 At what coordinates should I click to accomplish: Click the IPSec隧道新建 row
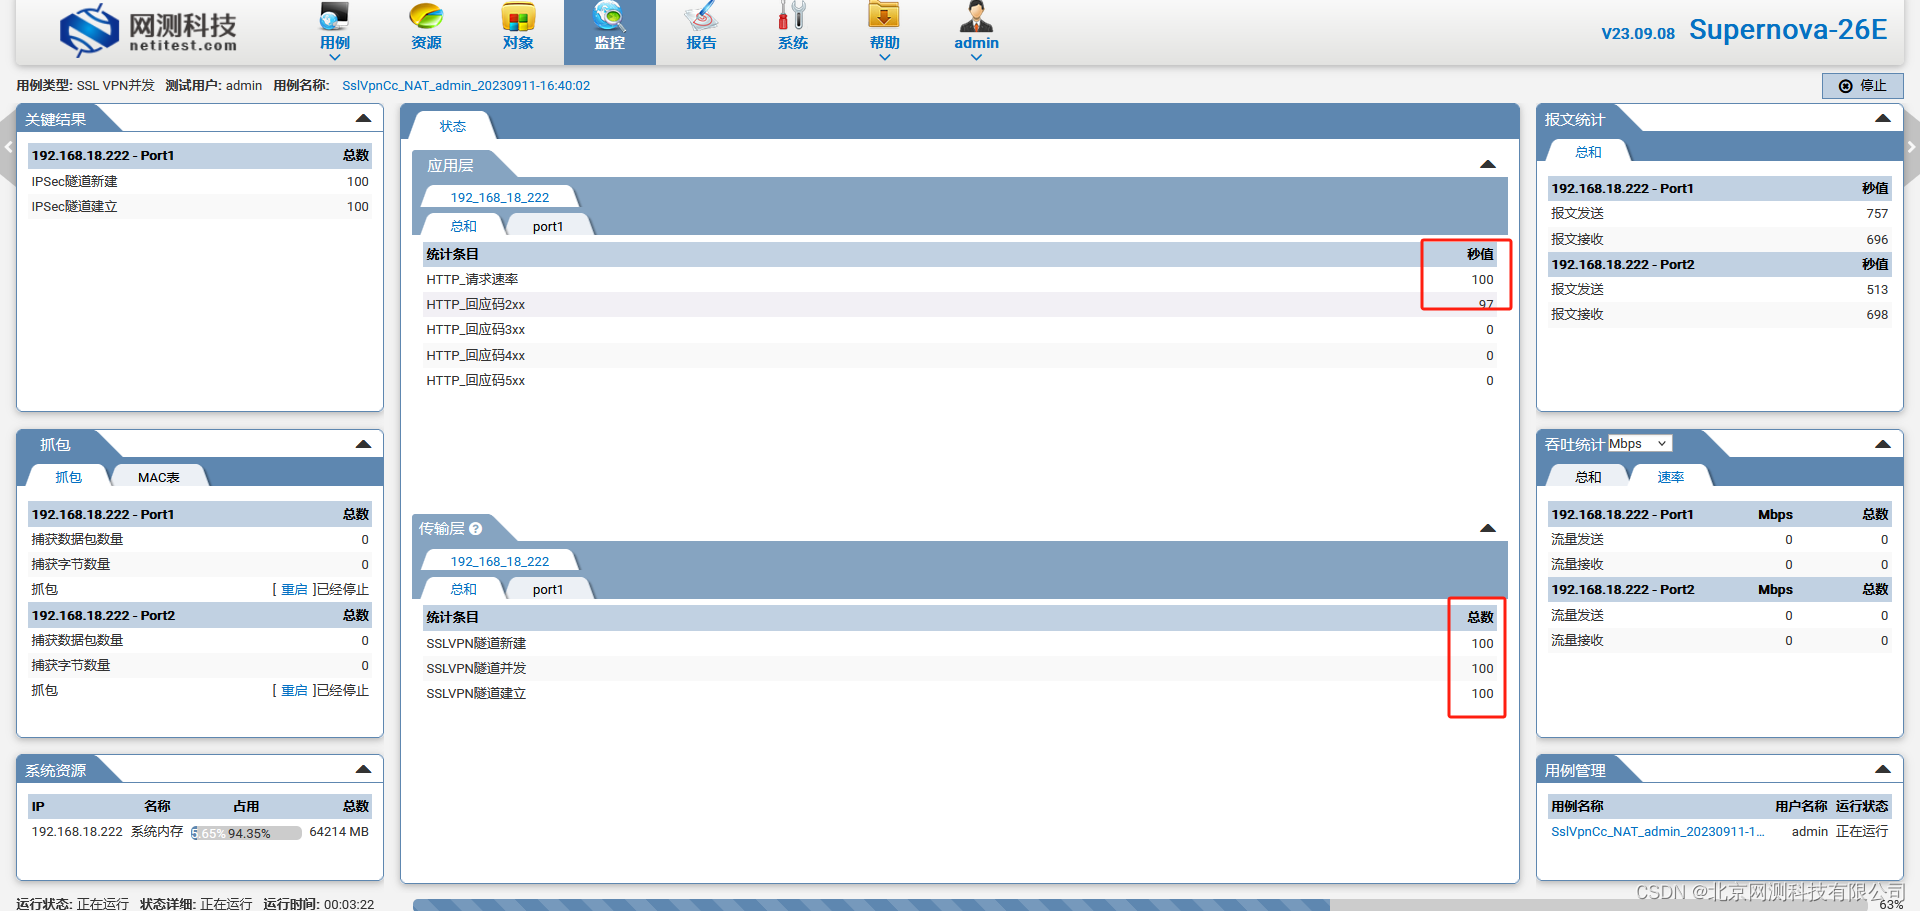click(x=200, y=182)
